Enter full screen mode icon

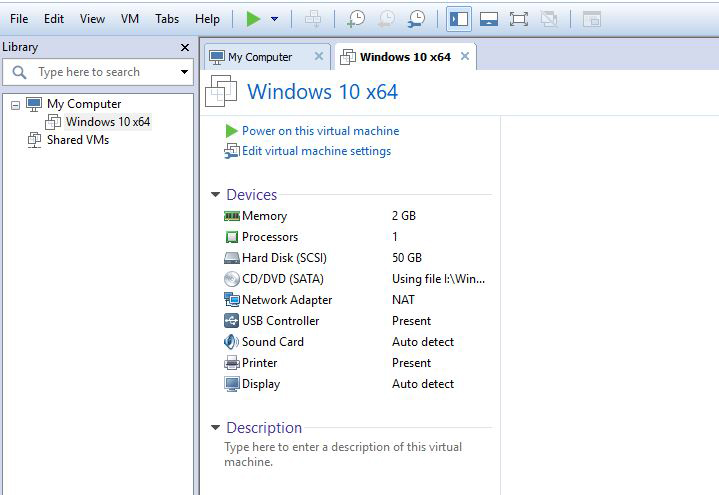coord(519,19)
